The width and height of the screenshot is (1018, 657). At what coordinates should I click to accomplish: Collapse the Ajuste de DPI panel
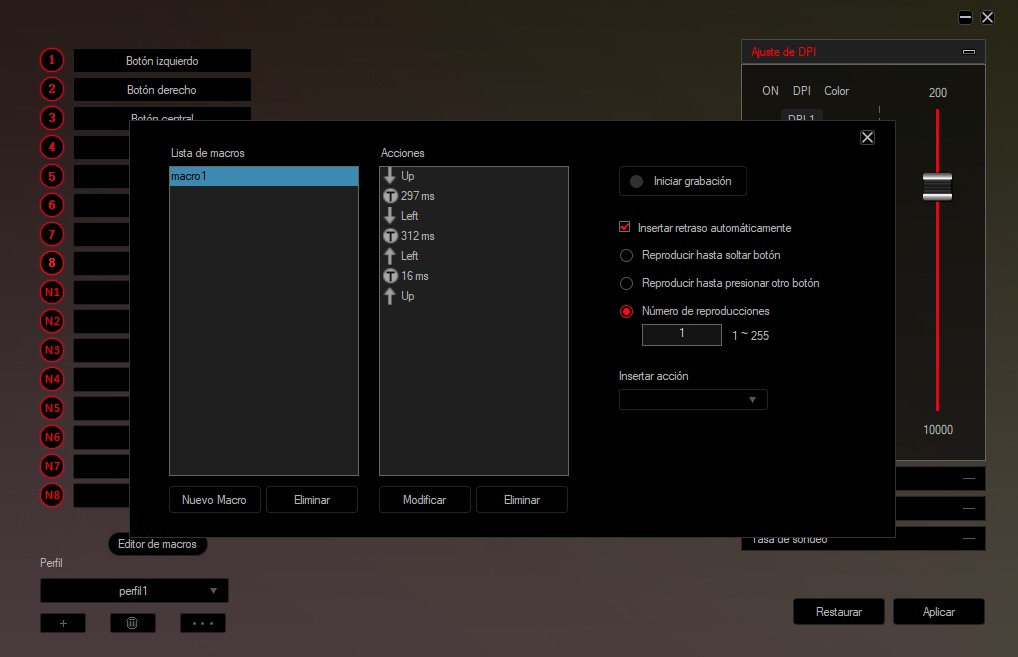tap(969, 52)
